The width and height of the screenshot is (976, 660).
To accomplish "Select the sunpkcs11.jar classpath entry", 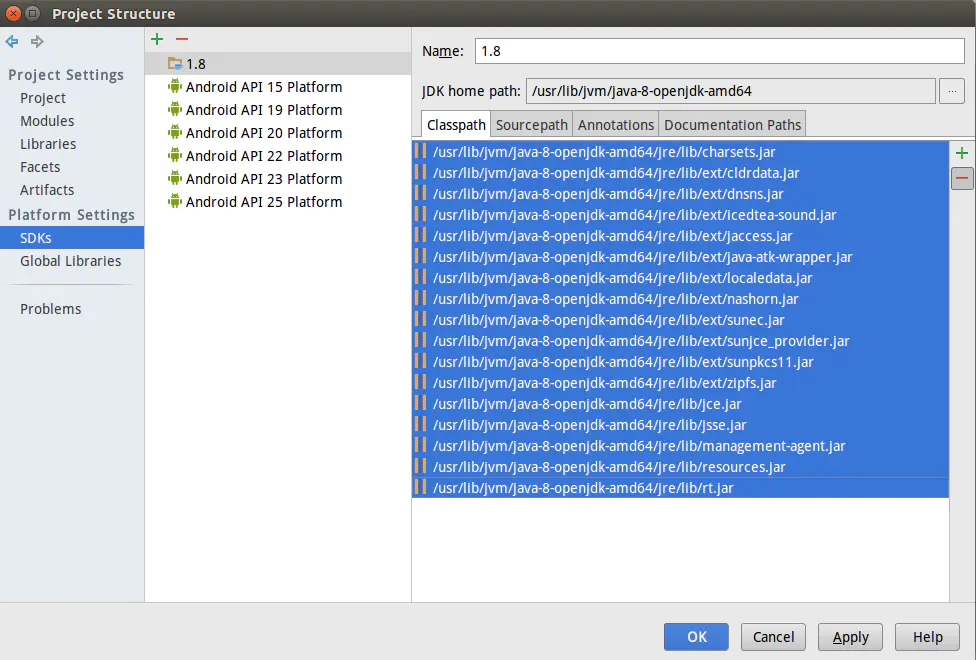I will point(680,362).
